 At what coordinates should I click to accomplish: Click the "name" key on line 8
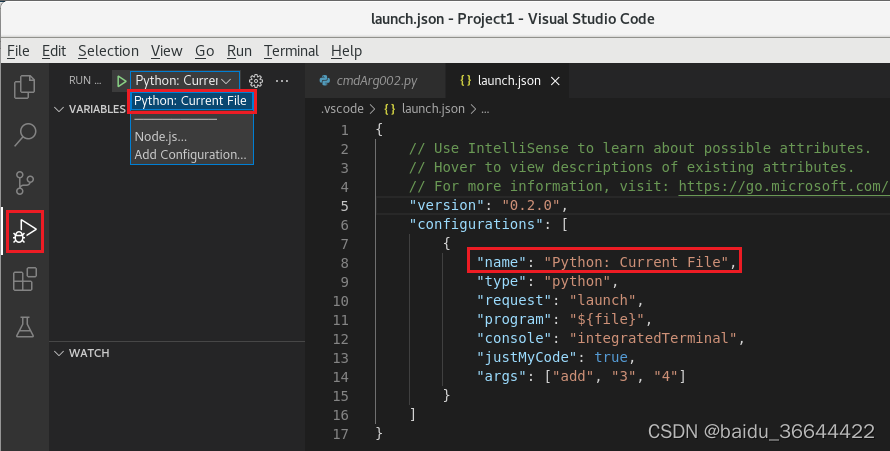[x=502, y=262]
